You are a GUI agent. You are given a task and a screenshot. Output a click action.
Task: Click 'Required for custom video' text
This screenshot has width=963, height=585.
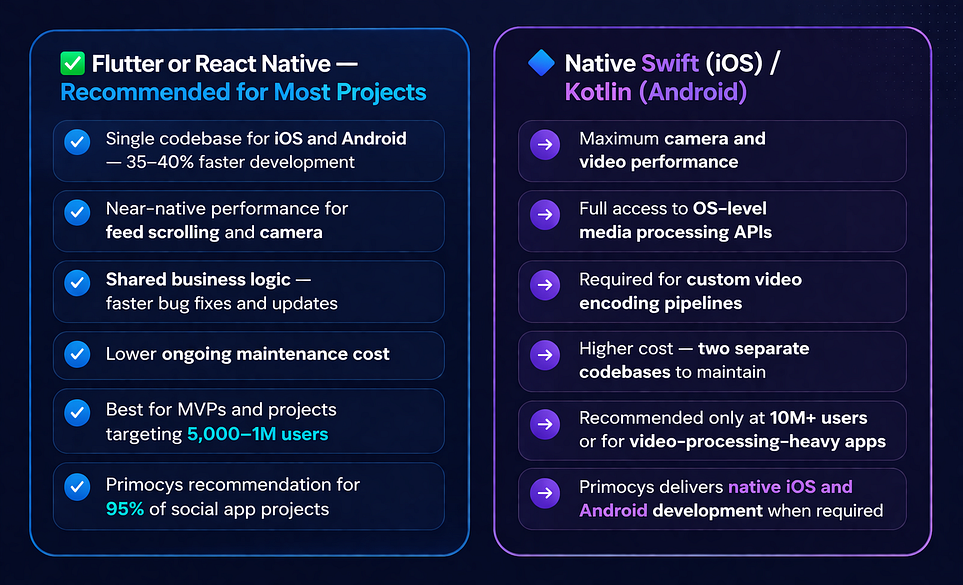pos(690,279)
